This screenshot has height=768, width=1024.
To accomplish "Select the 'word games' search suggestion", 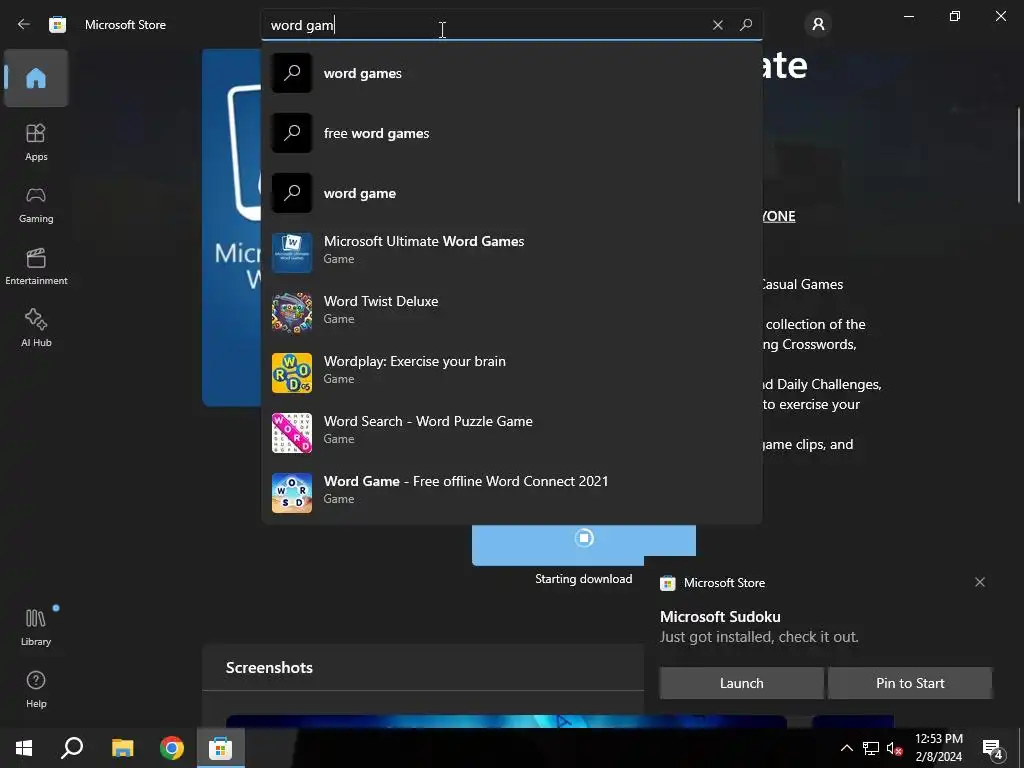I will pyautogui.click(x=511, y=73).
